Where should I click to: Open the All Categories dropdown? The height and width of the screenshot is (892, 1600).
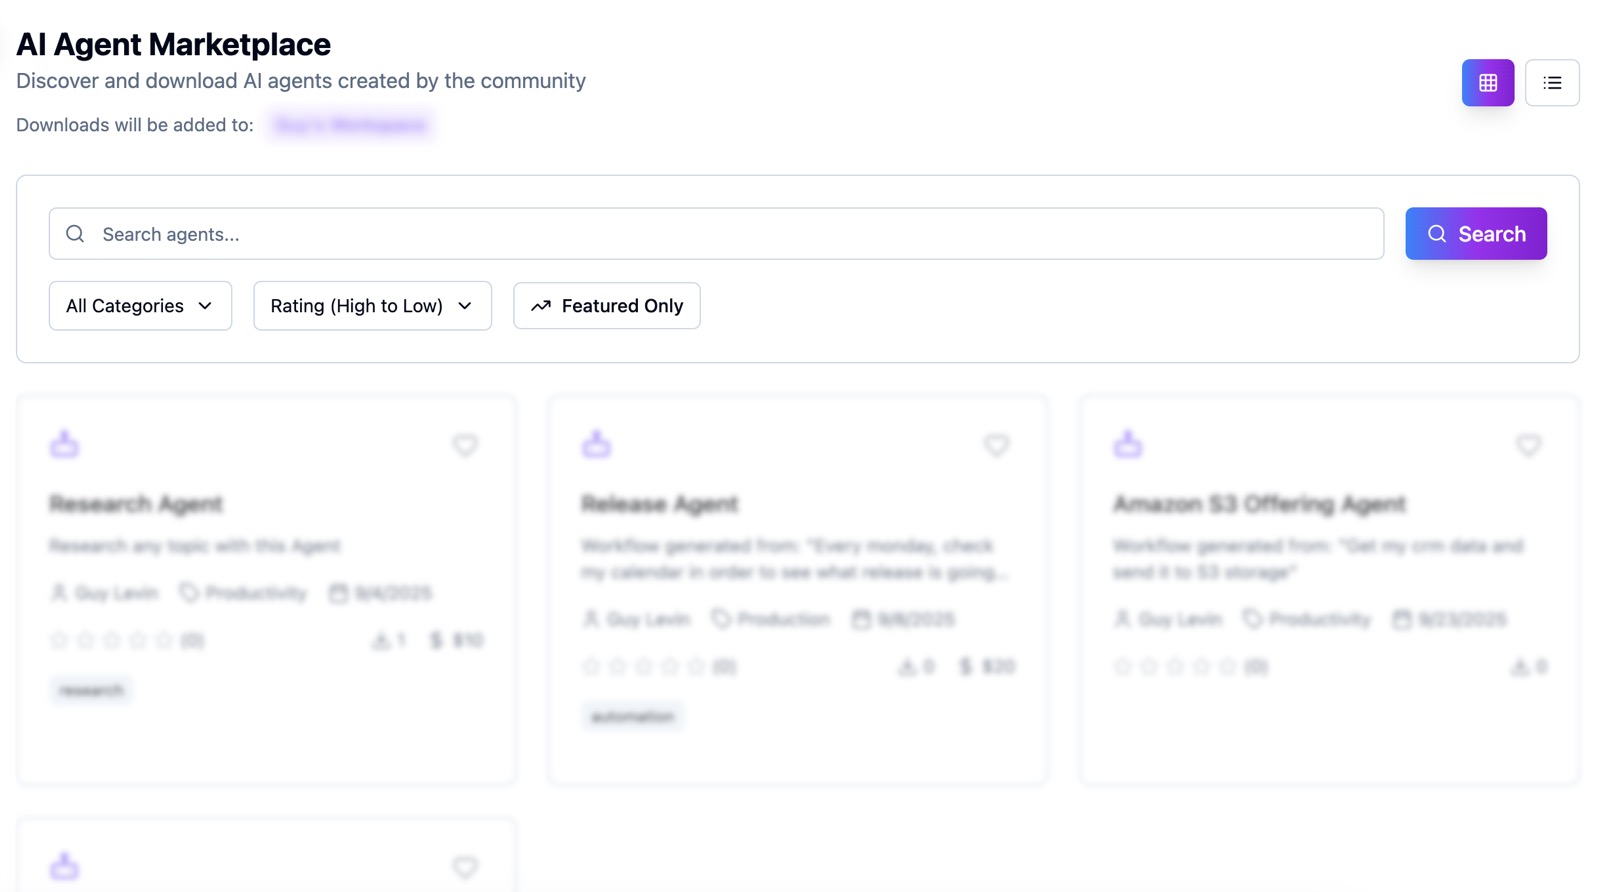pos(140,306)
